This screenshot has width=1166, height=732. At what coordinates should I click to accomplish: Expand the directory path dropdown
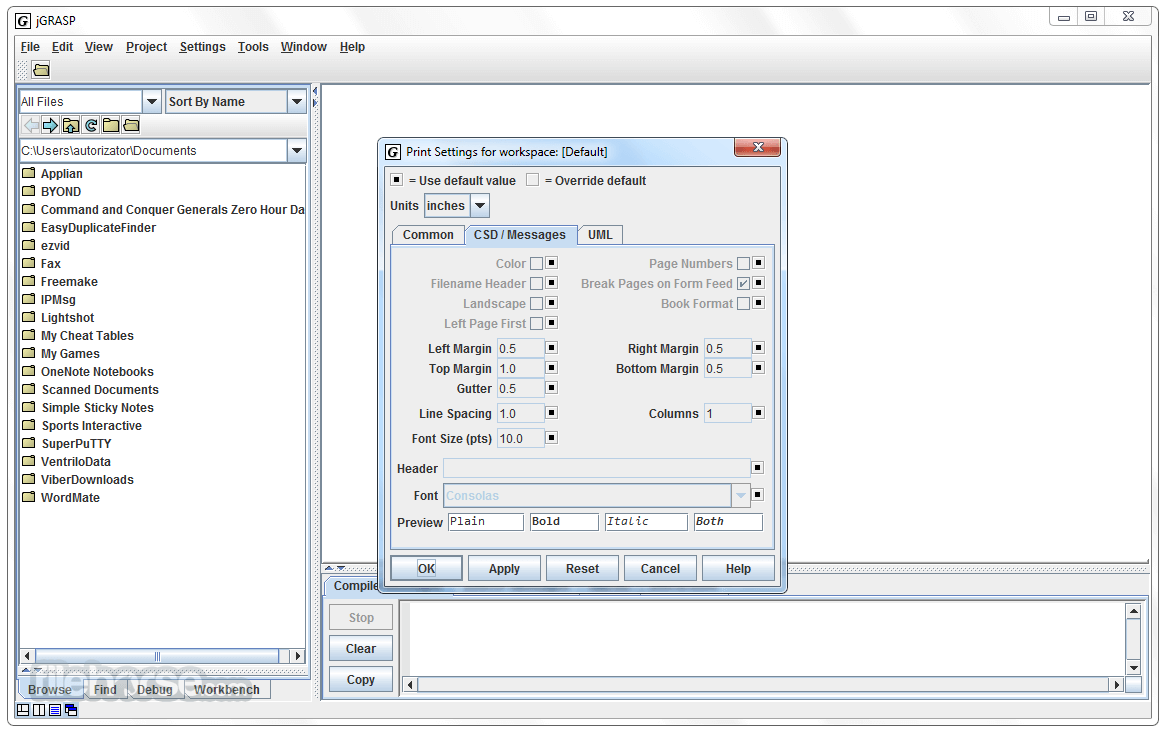297,150
